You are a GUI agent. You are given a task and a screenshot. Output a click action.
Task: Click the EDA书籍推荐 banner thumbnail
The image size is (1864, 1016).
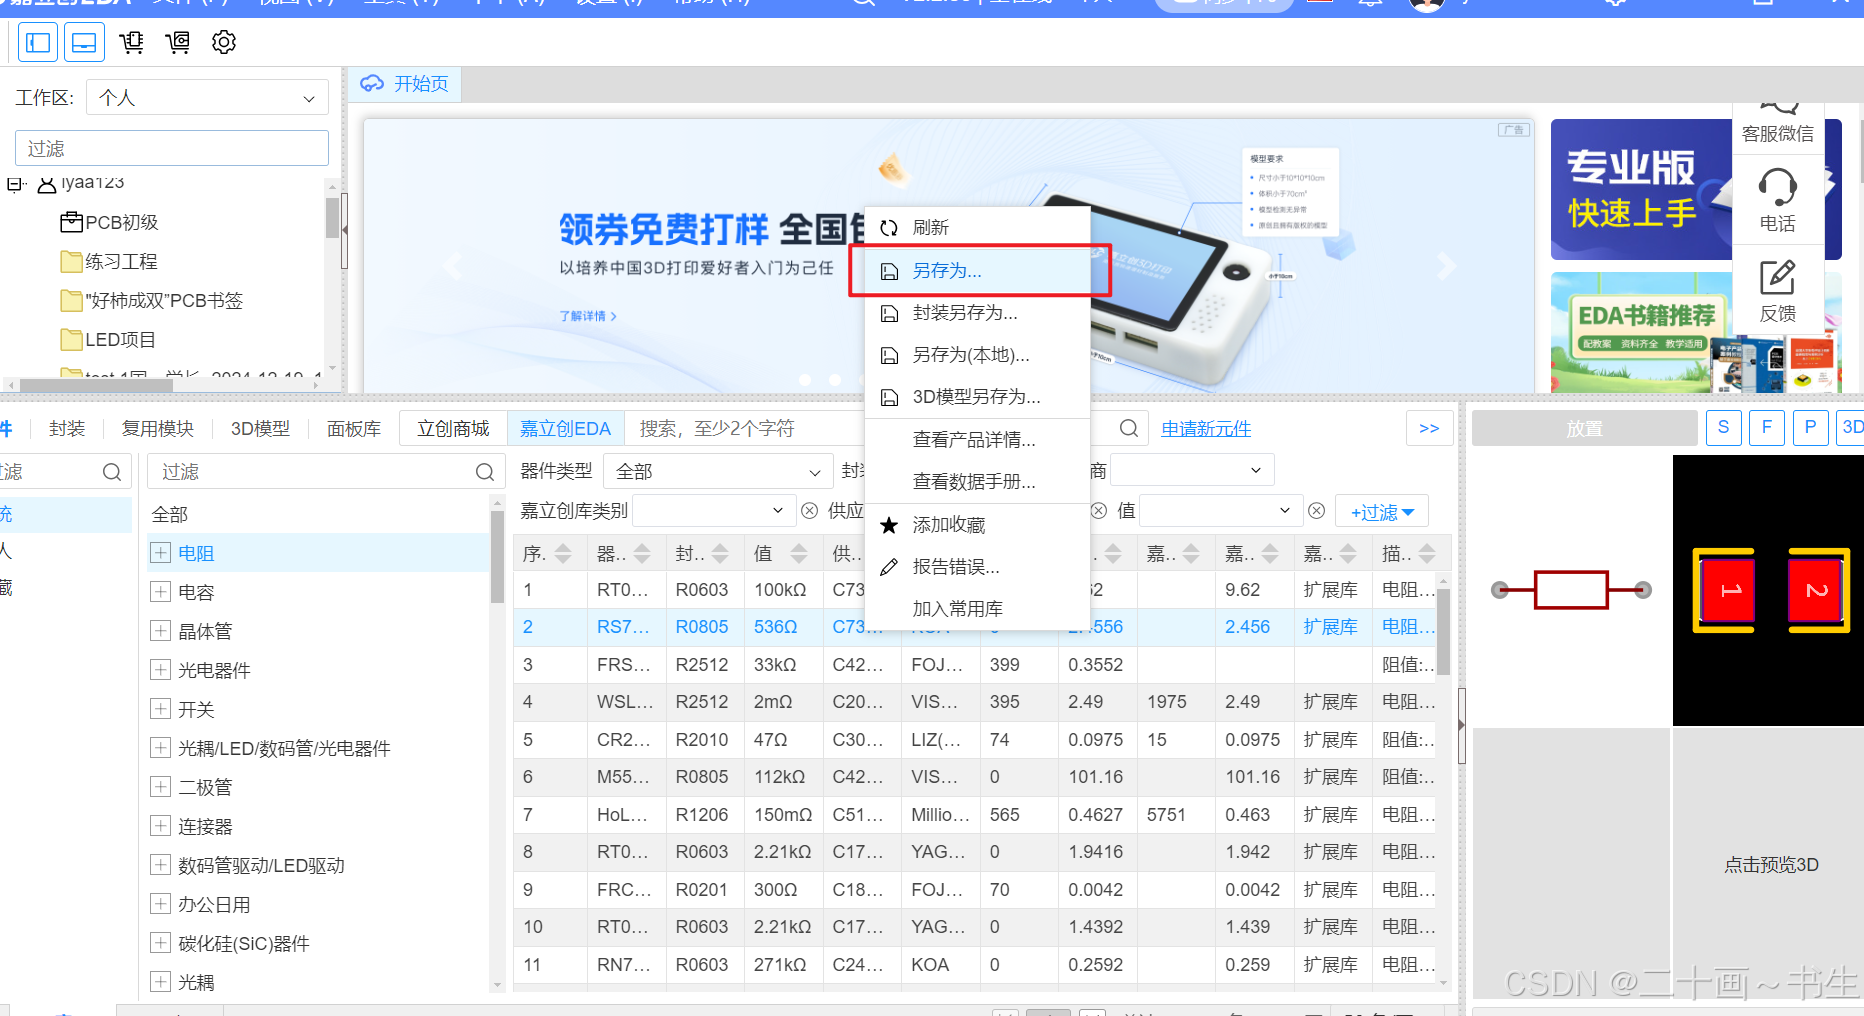tap(1641, 332)
